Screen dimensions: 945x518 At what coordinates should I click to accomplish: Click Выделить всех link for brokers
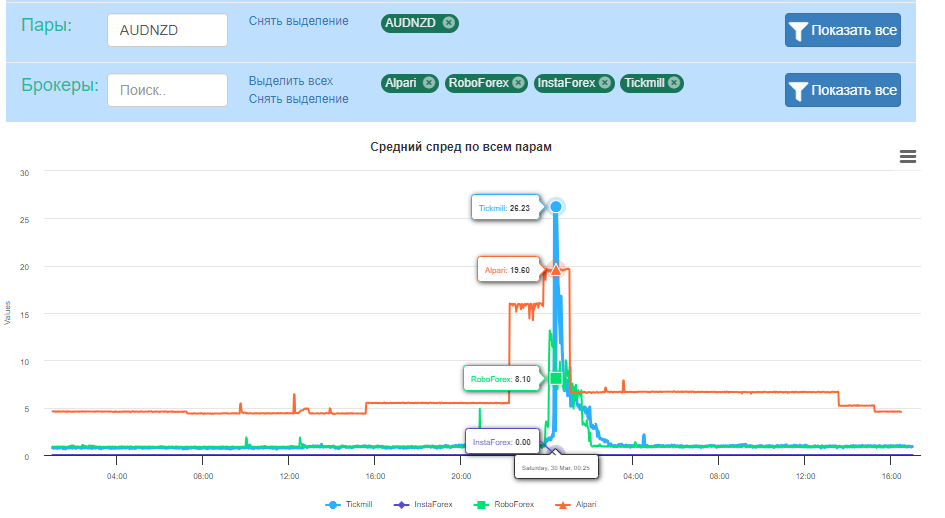click(x=290, y=81)
